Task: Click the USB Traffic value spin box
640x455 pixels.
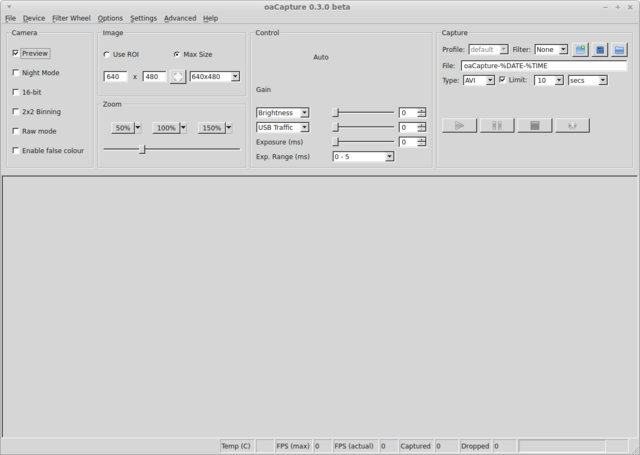Action: tap(413, 127)
